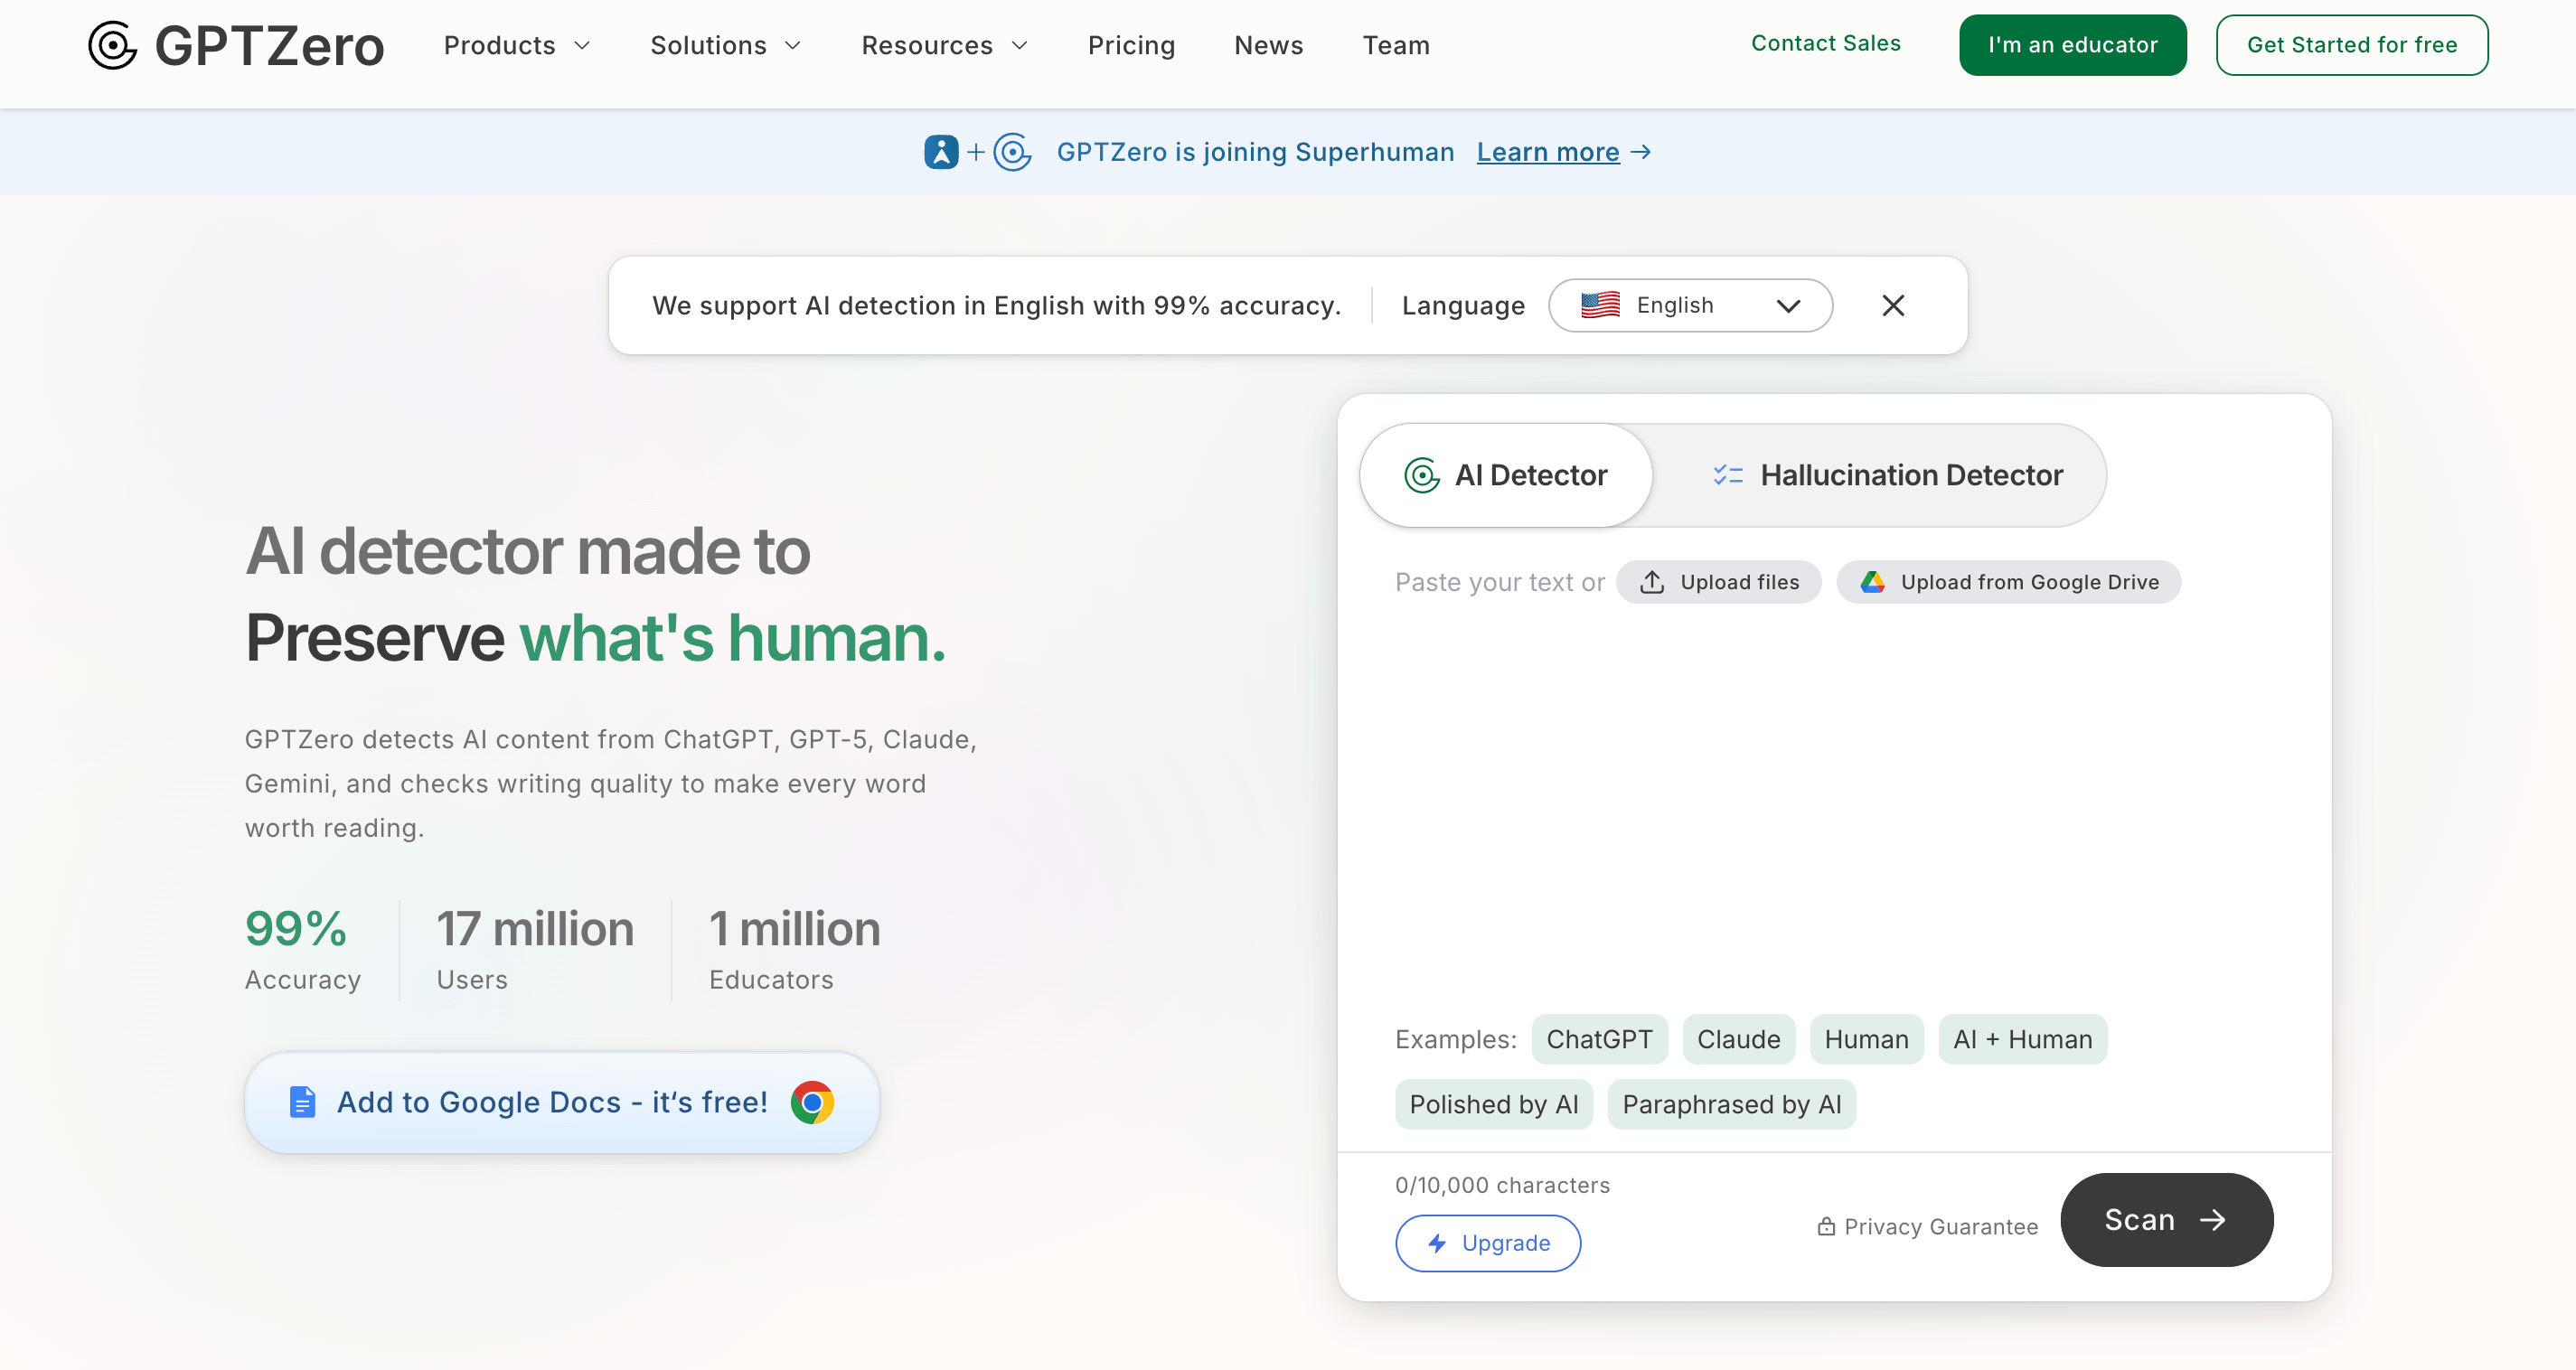This screenshot has width=2576, height=1370.
Task: Click the checklist icon for Hallucination Detector
Action: 1727,475
